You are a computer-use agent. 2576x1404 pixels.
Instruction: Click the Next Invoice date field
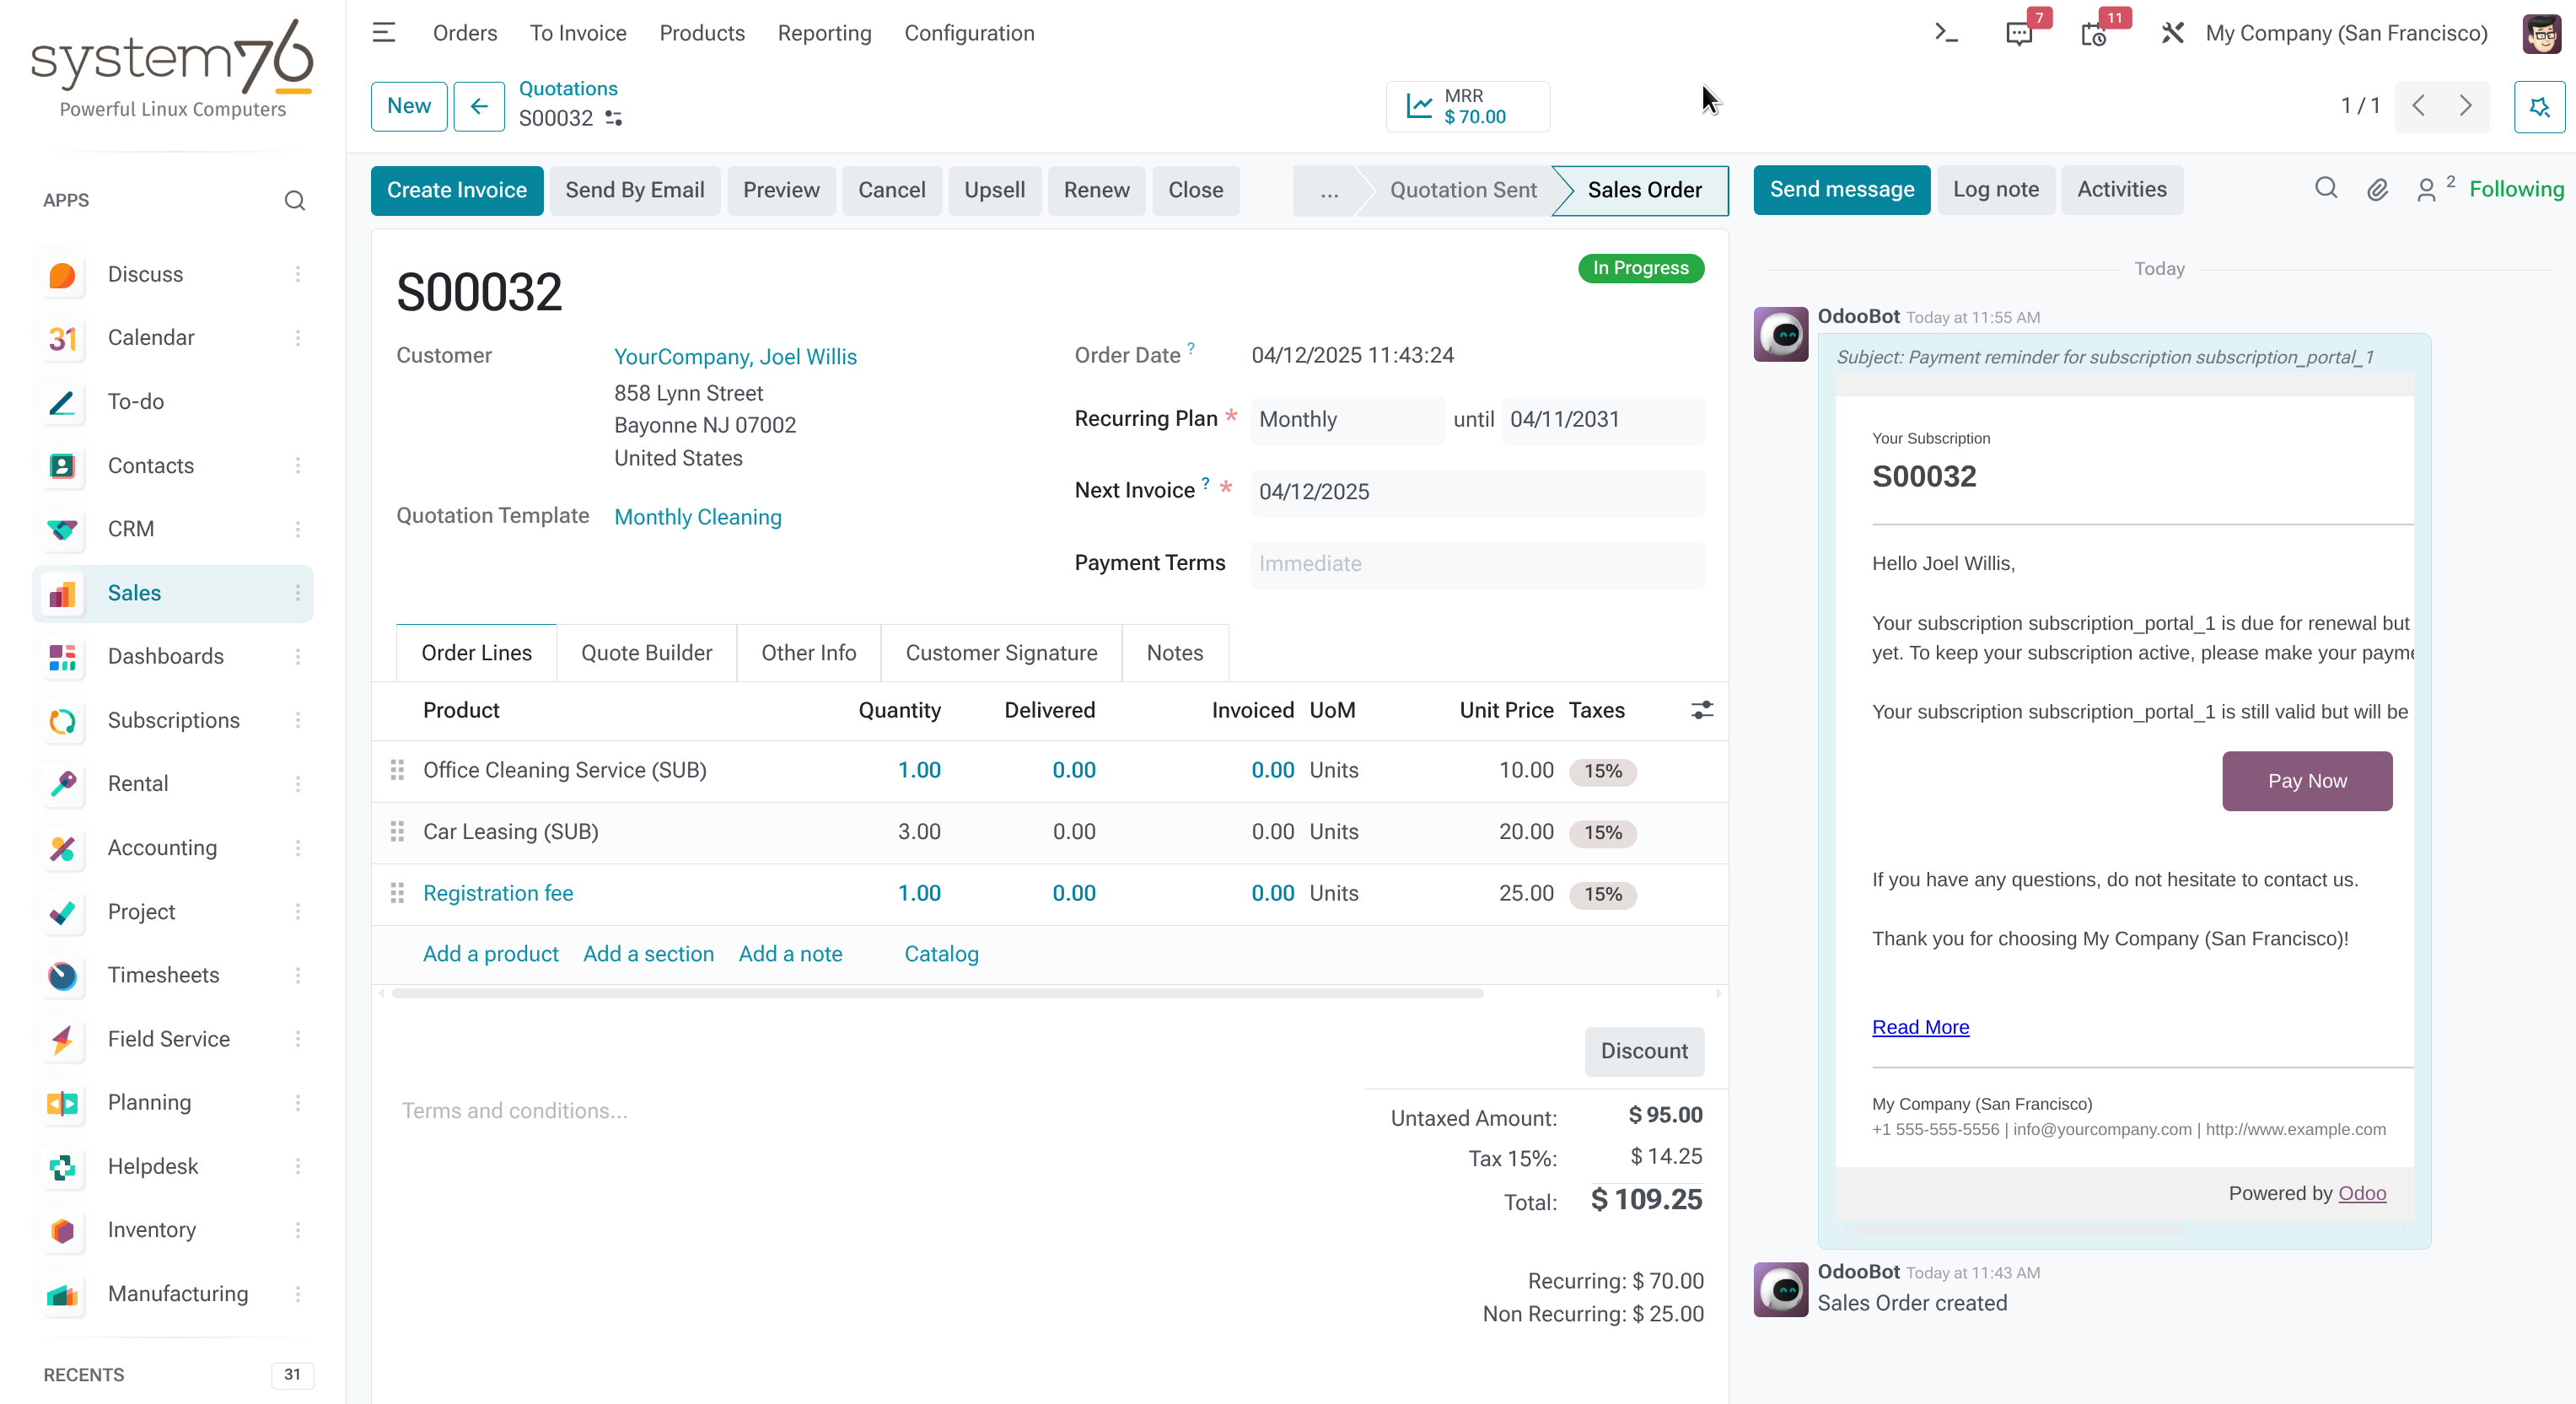[x=1477, y=492]
